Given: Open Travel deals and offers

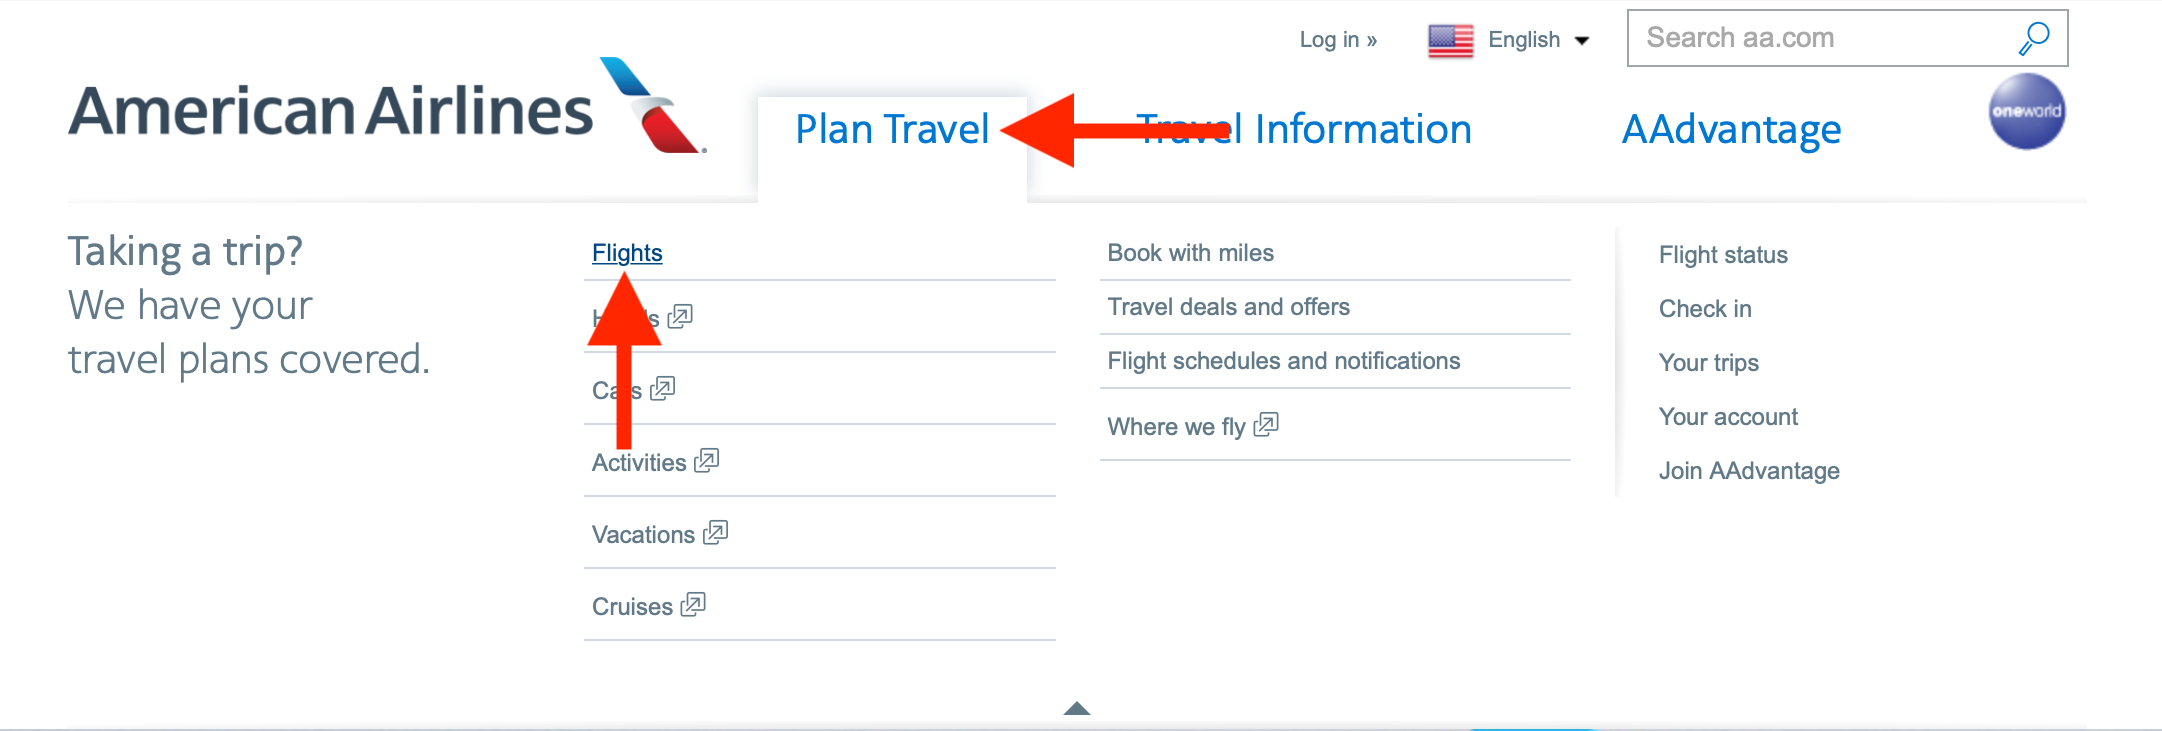Looking at the screenshot, I should tap(1228, 307).
